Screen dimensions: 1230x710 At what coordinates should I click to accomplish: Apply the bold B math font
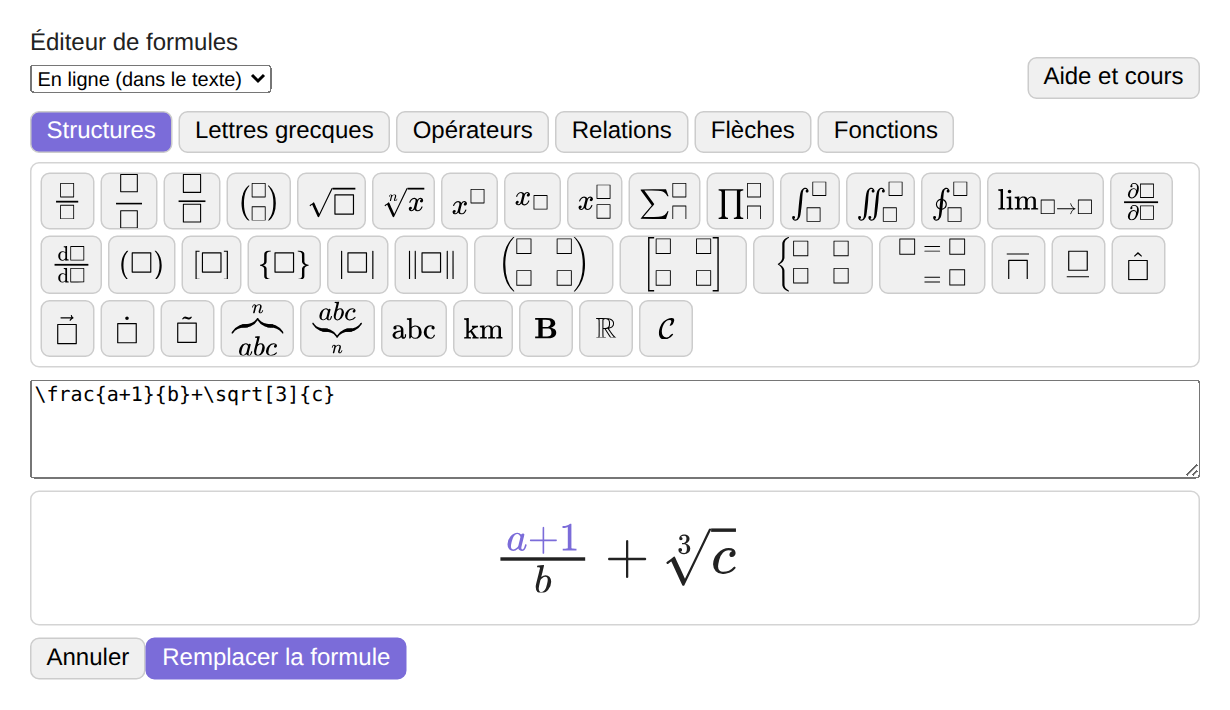pyautogui.click(x=546, y=329)
